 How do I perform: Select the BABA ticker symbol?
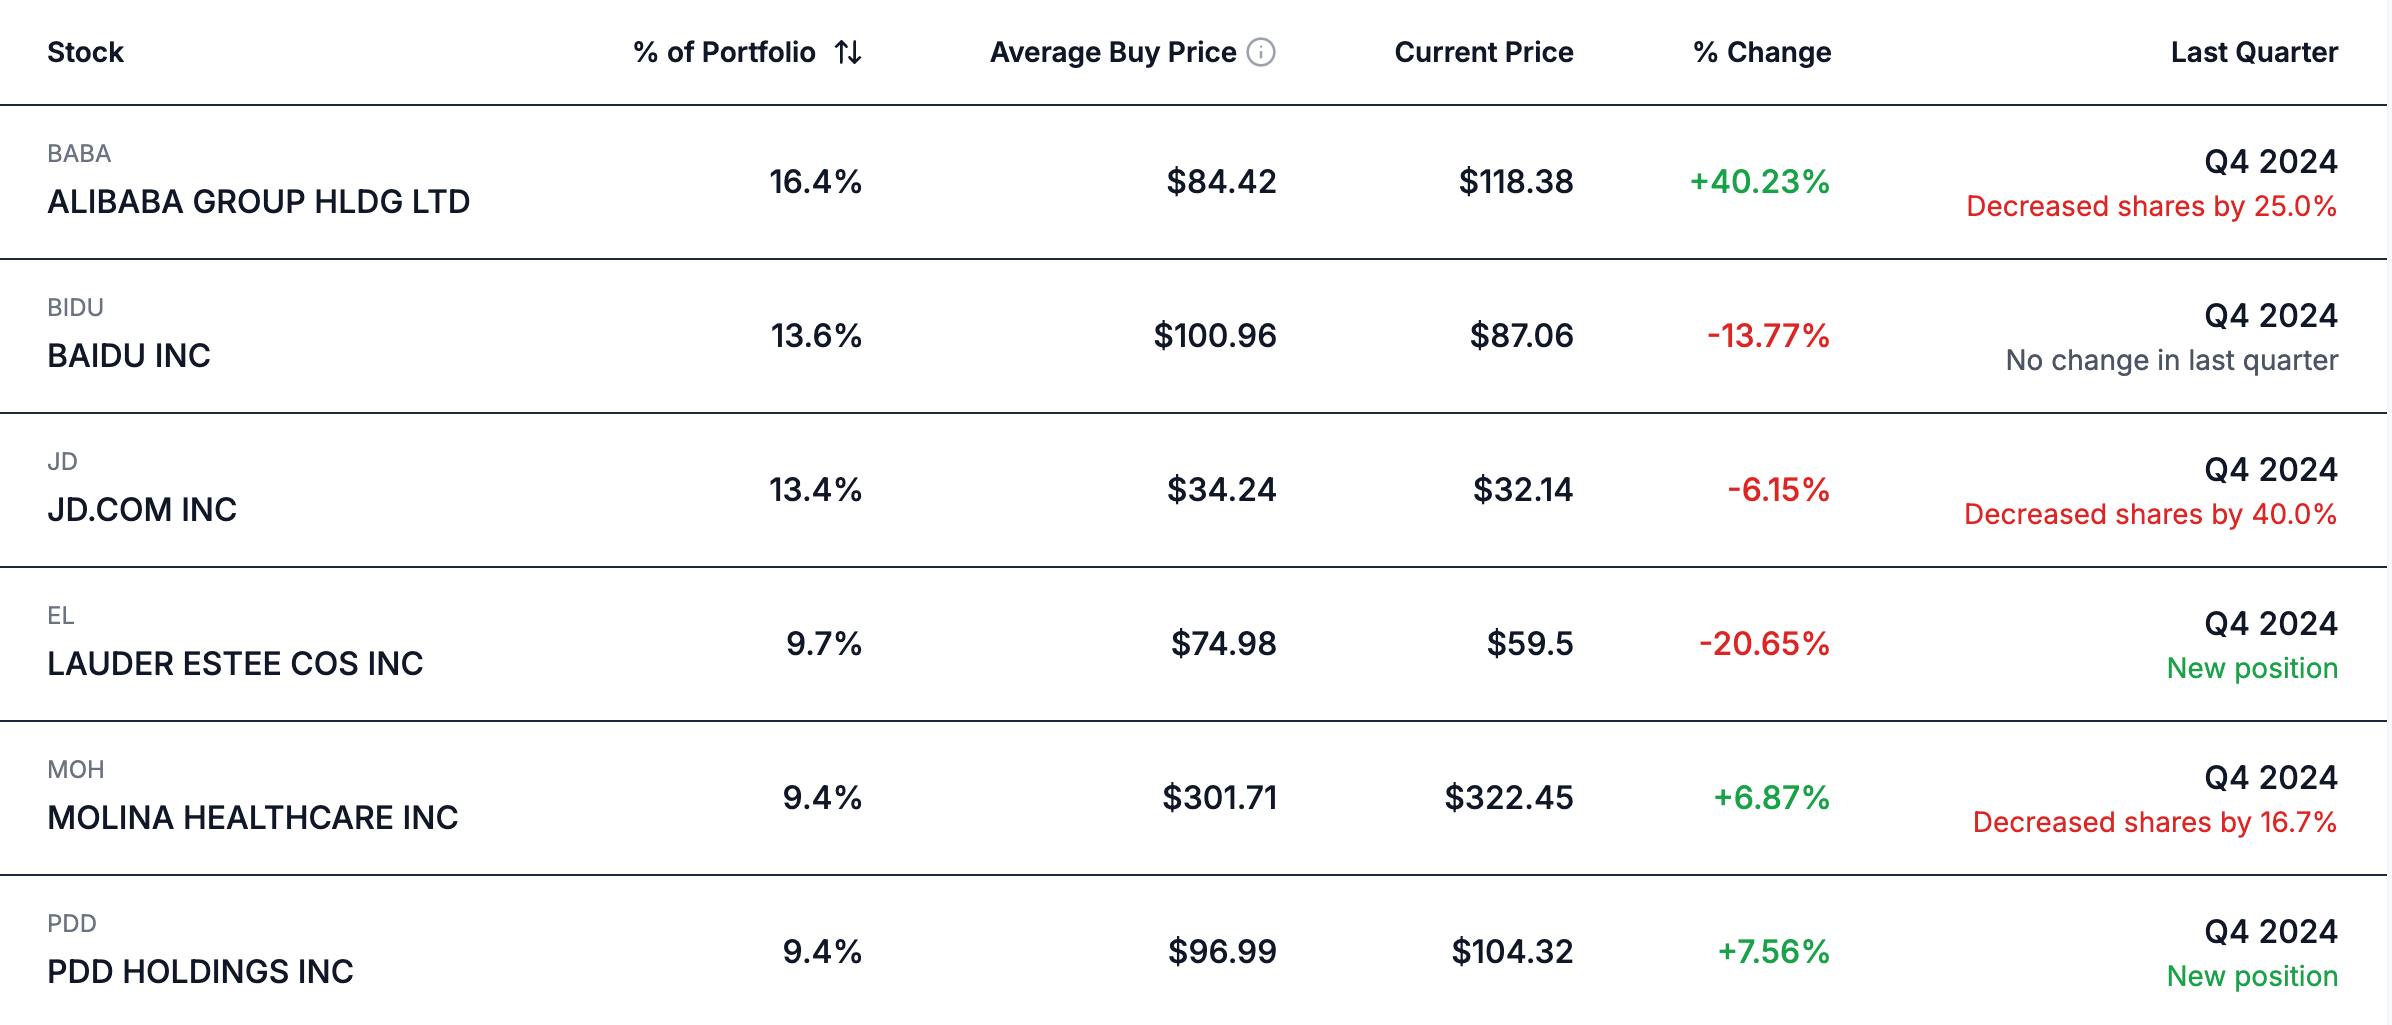coord(79,154)
